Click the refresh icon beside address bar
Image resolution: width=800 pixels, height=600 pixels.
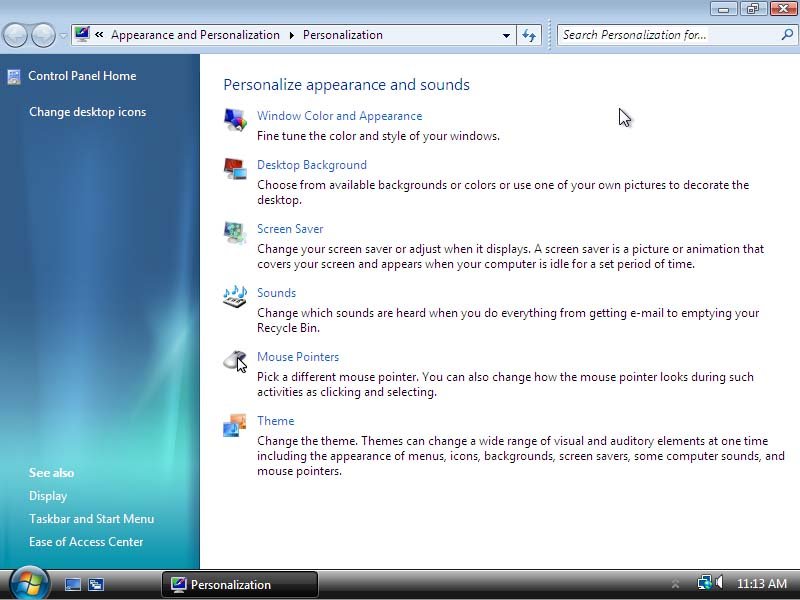(x=529, y=35)
